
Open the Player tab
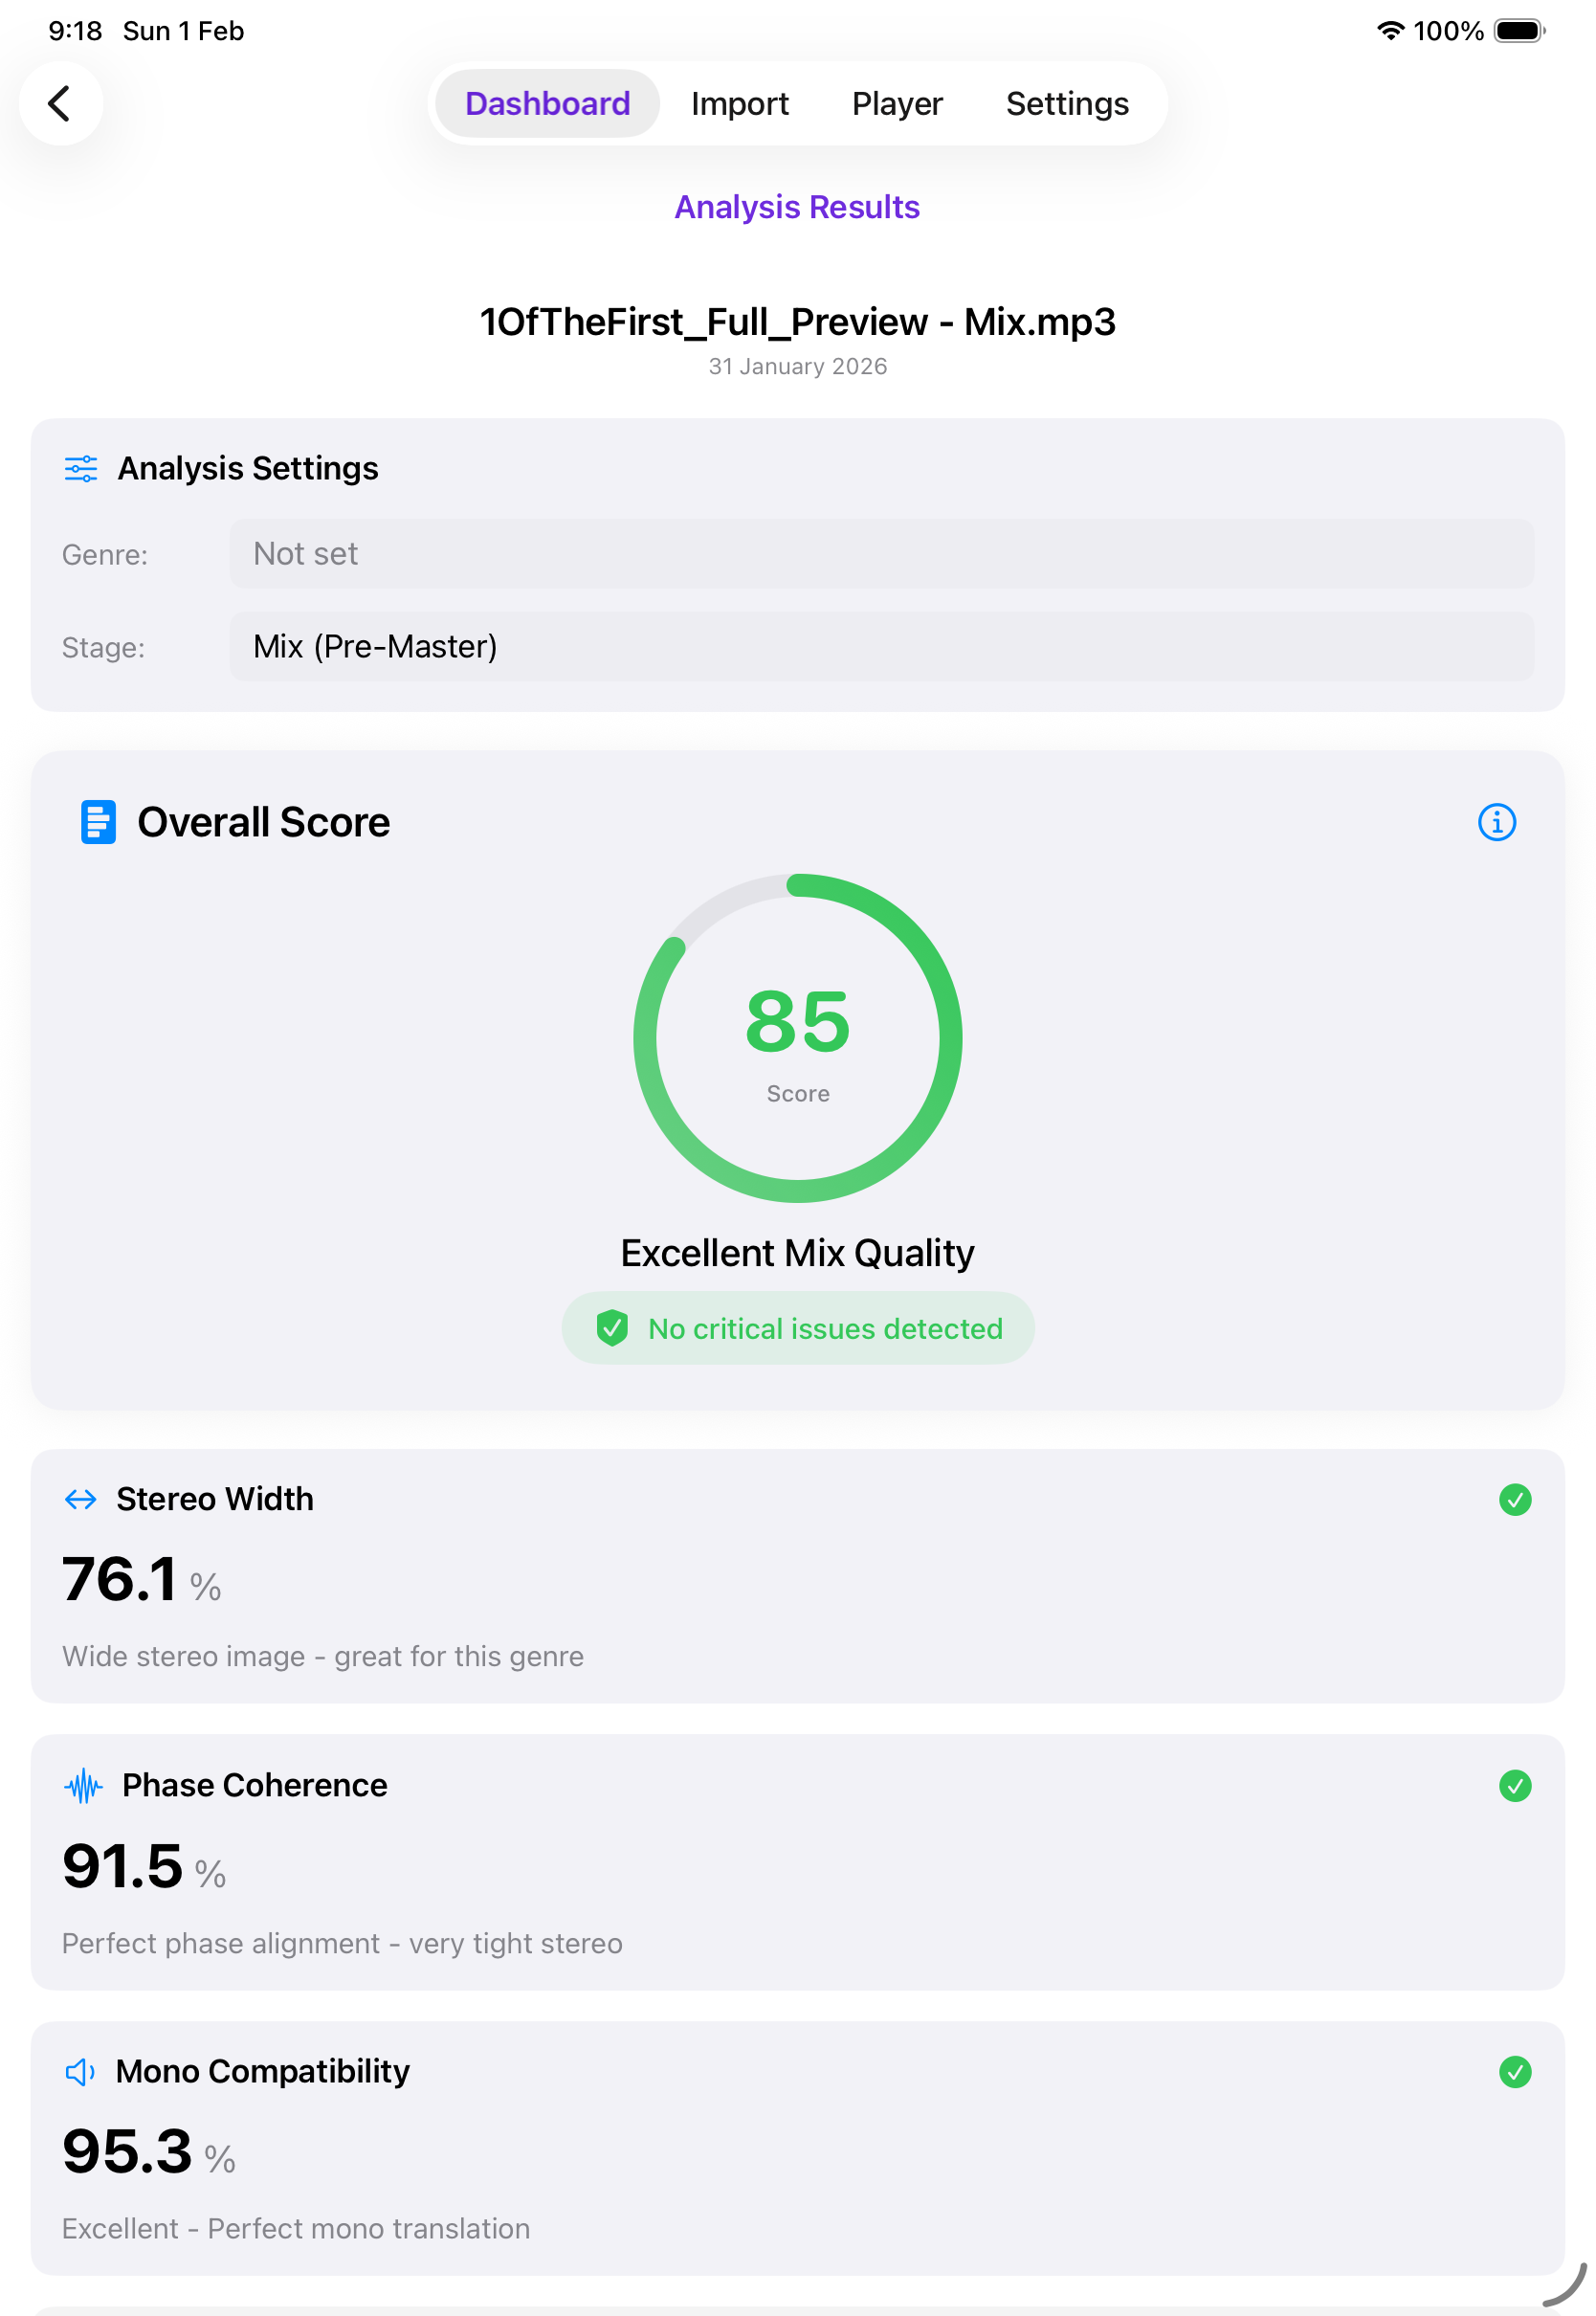[896, 103]
